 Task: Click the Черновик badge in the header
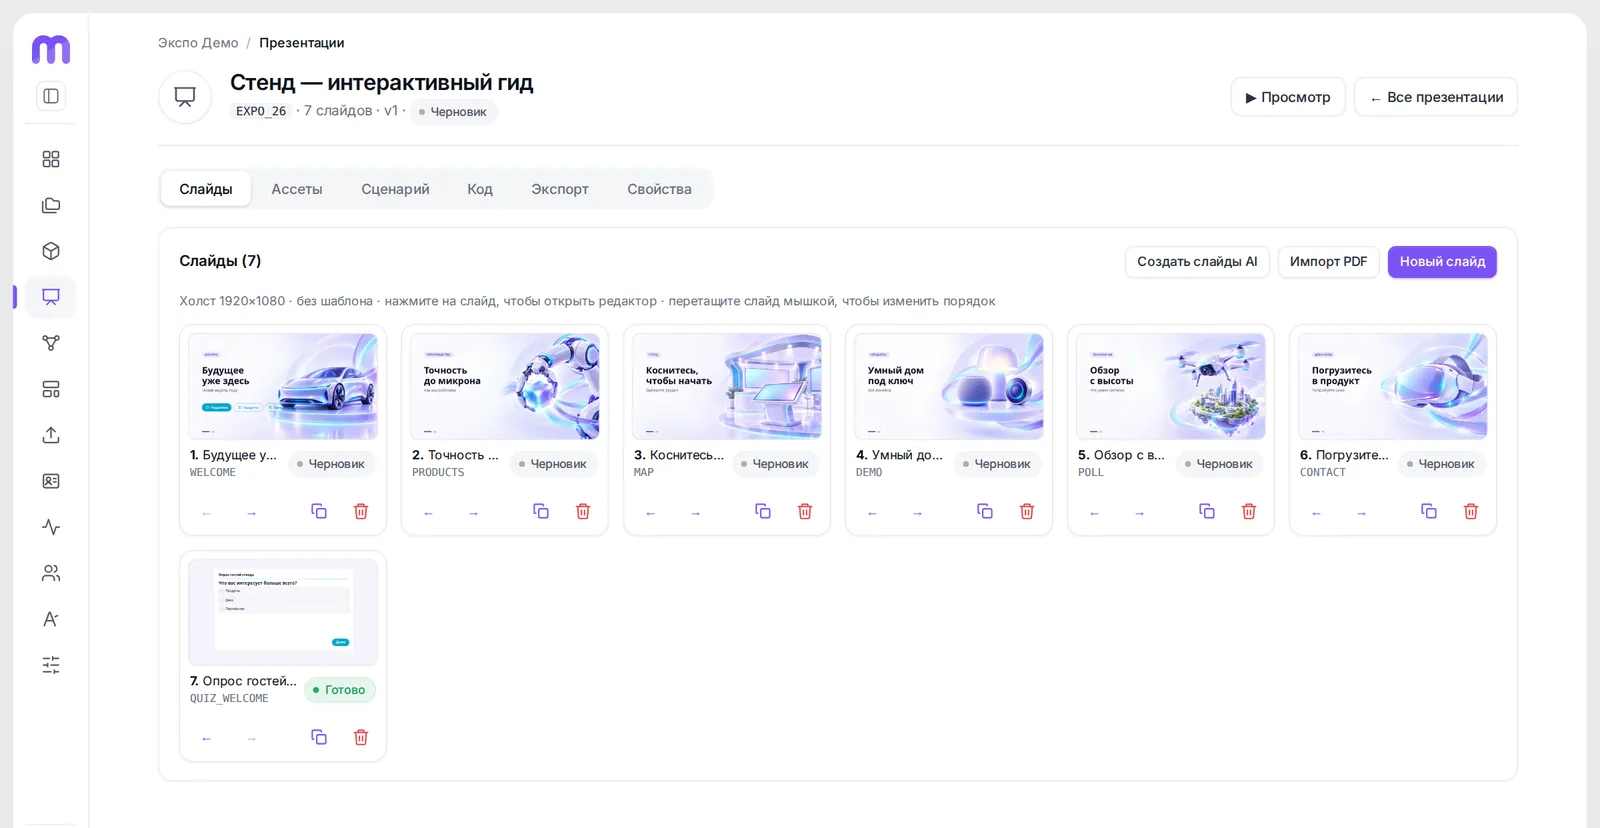453,112
